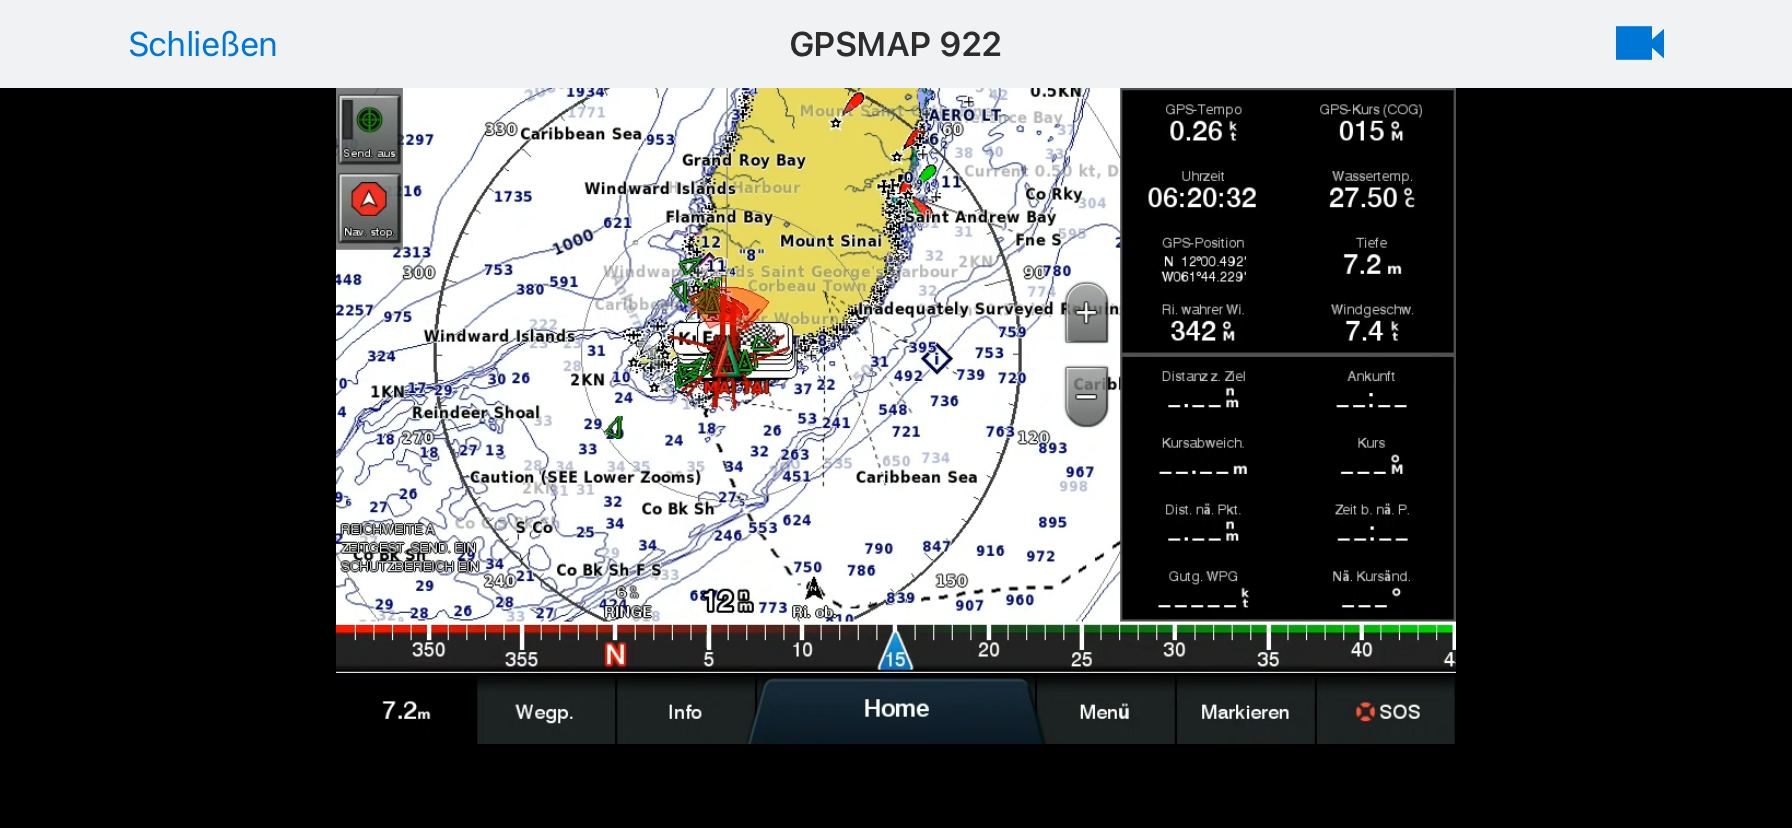The height and width of the screenshot is (828, 1792).
Task: Zoom in with plus button
Action: [x=1086, y=313]
